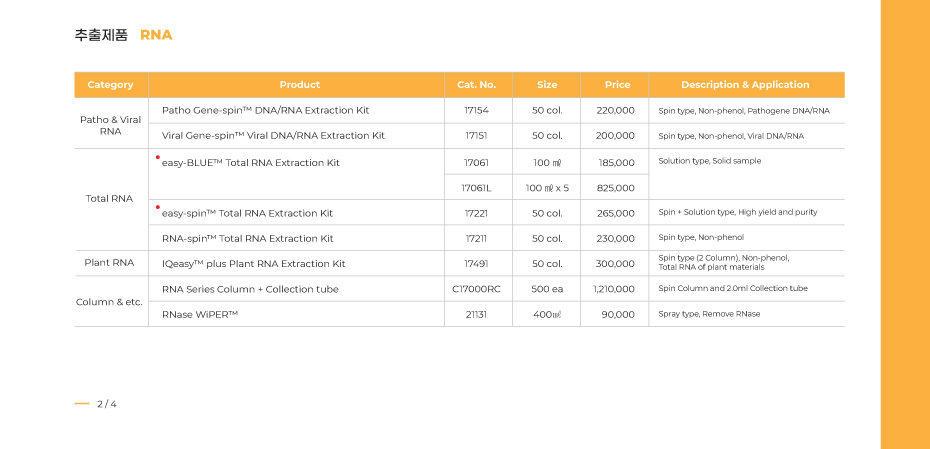Click catalog number 17491
The height and width of the screenshot is (449, 930).
point(477,263)
